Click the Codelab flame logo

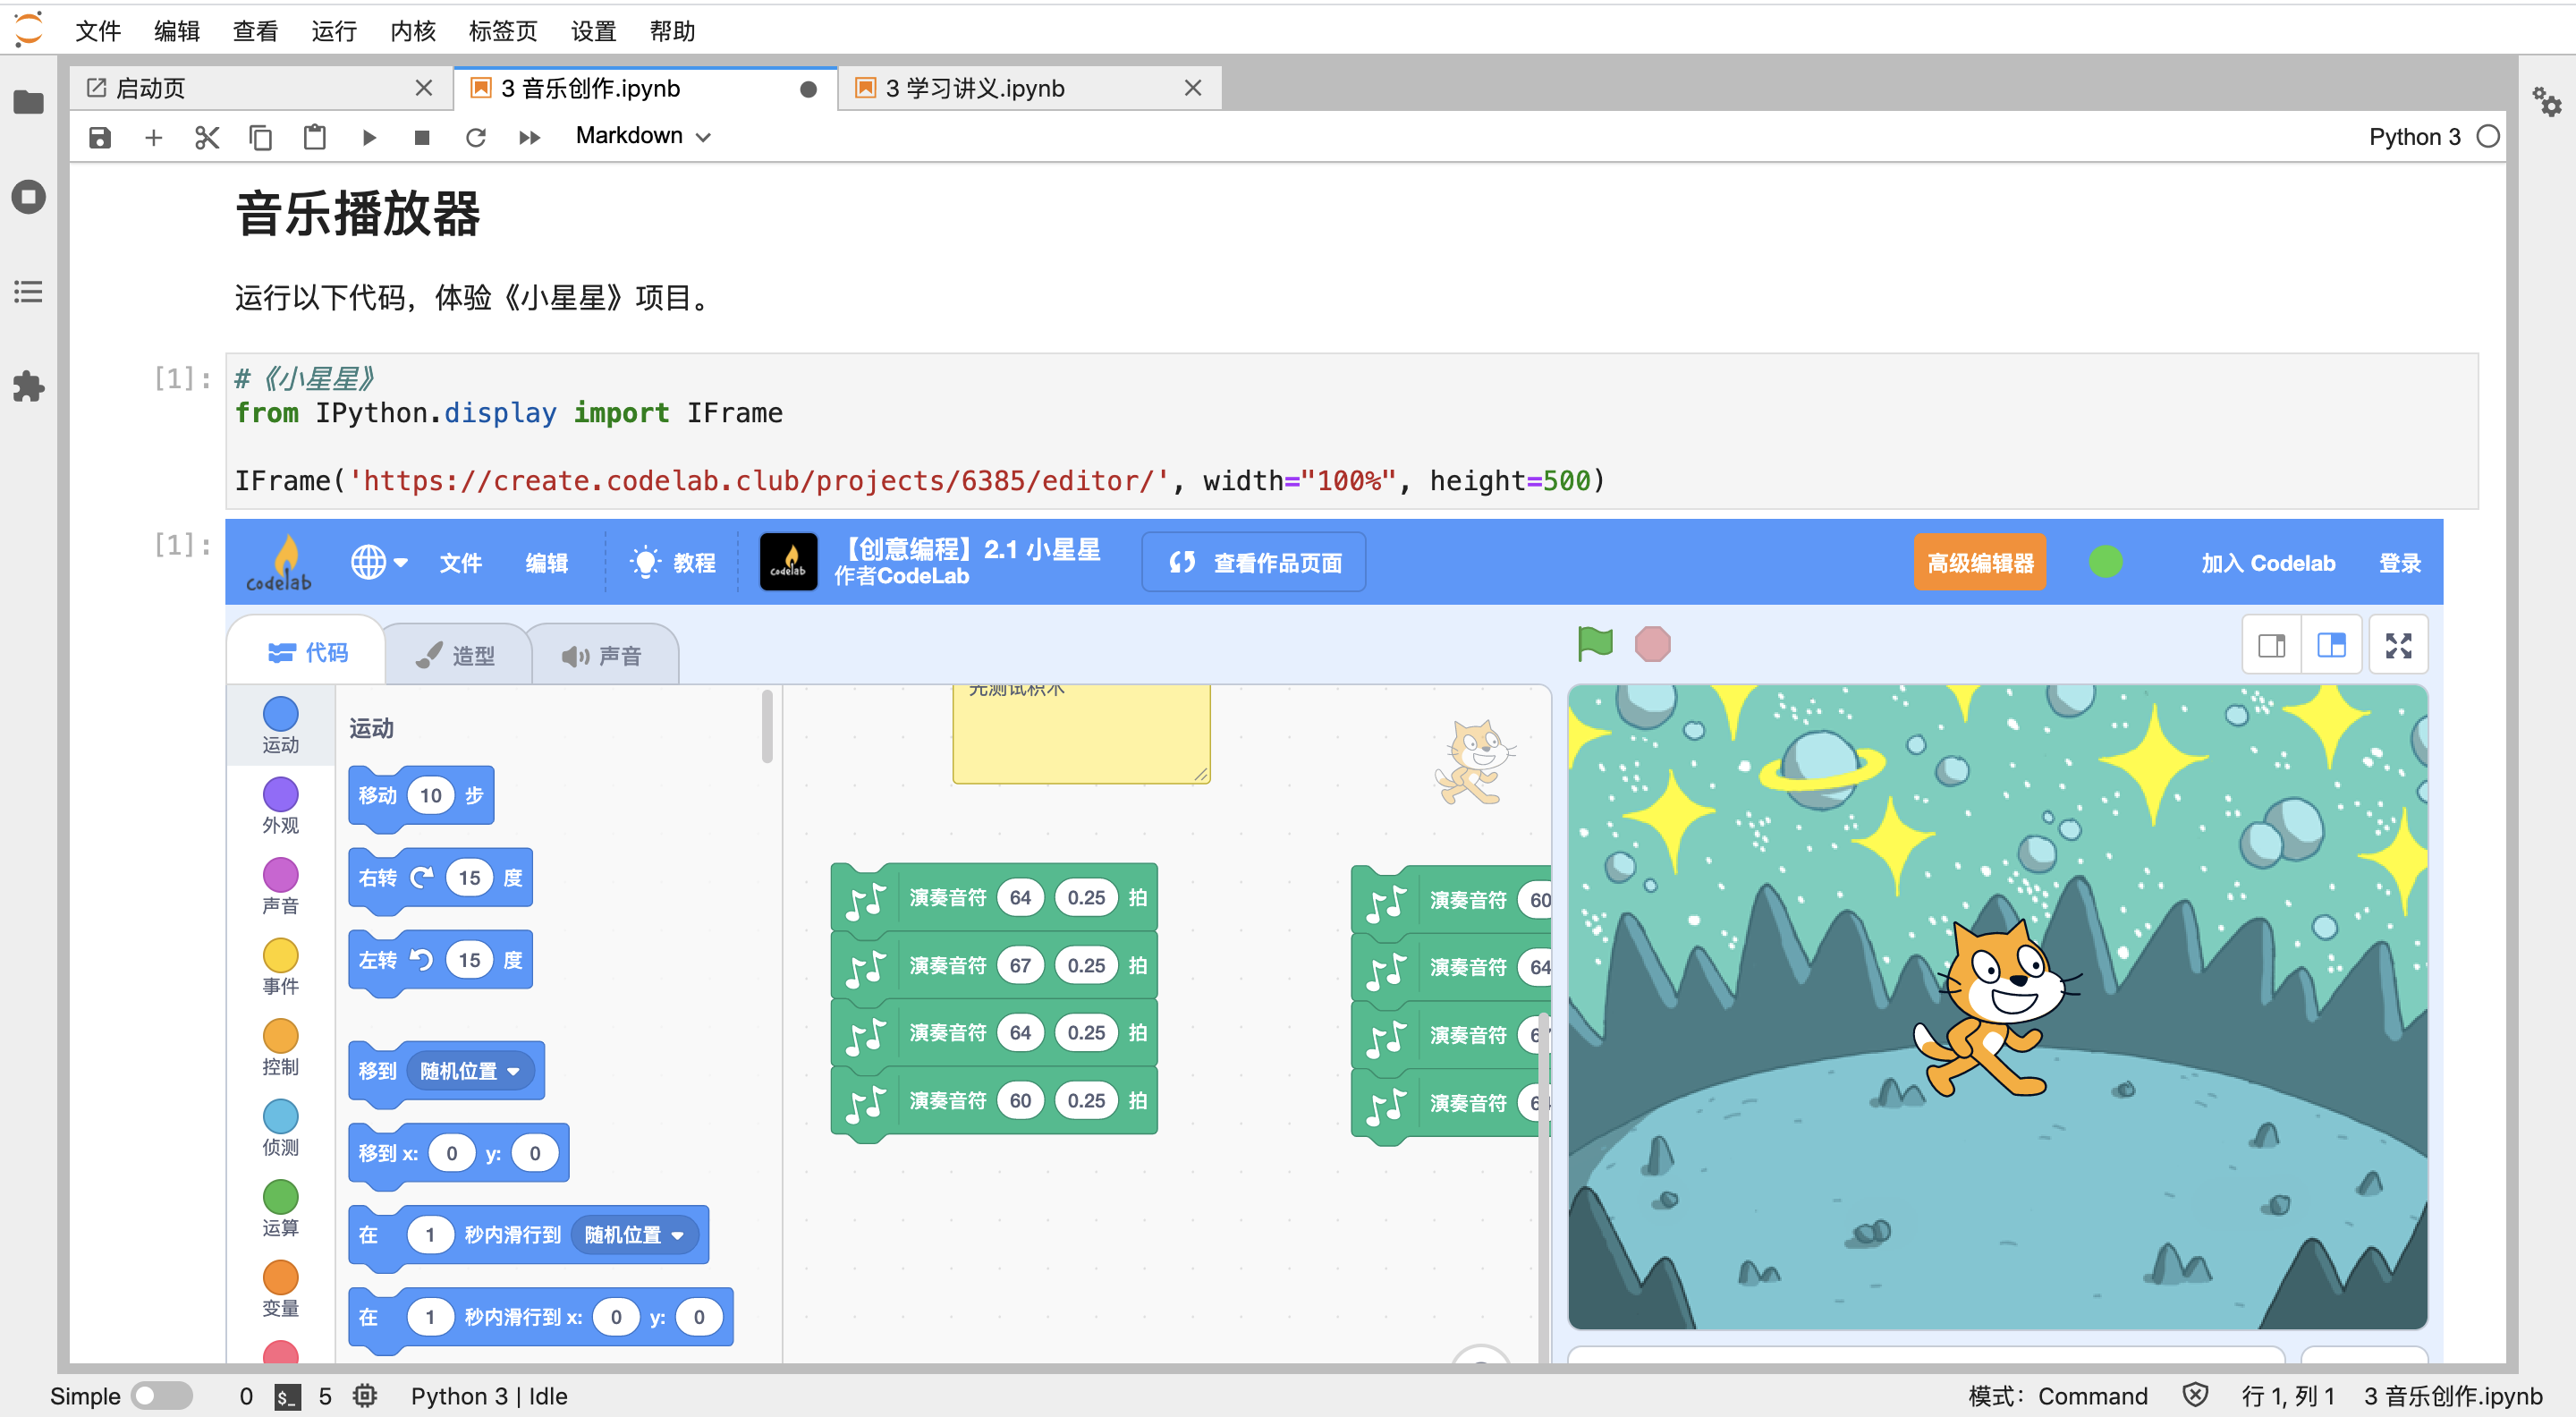pos(279,562)
